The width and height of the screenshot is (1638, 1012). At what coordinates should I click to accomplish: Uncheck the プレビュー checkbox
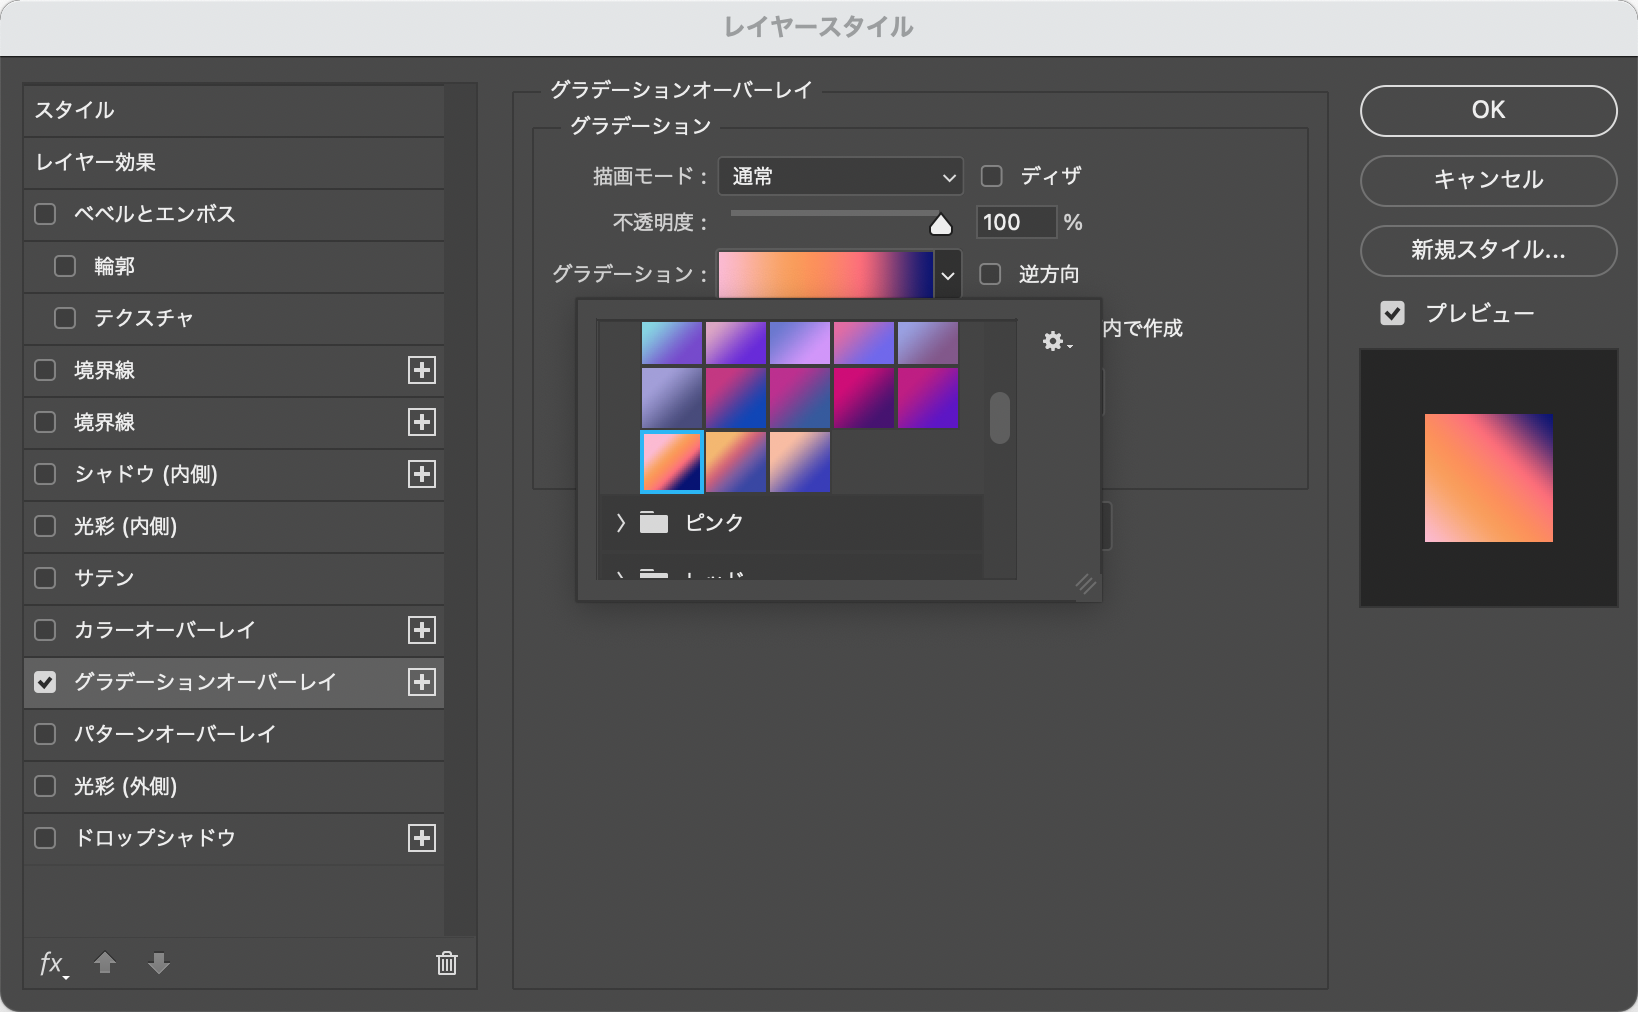tap(1392, 313)
